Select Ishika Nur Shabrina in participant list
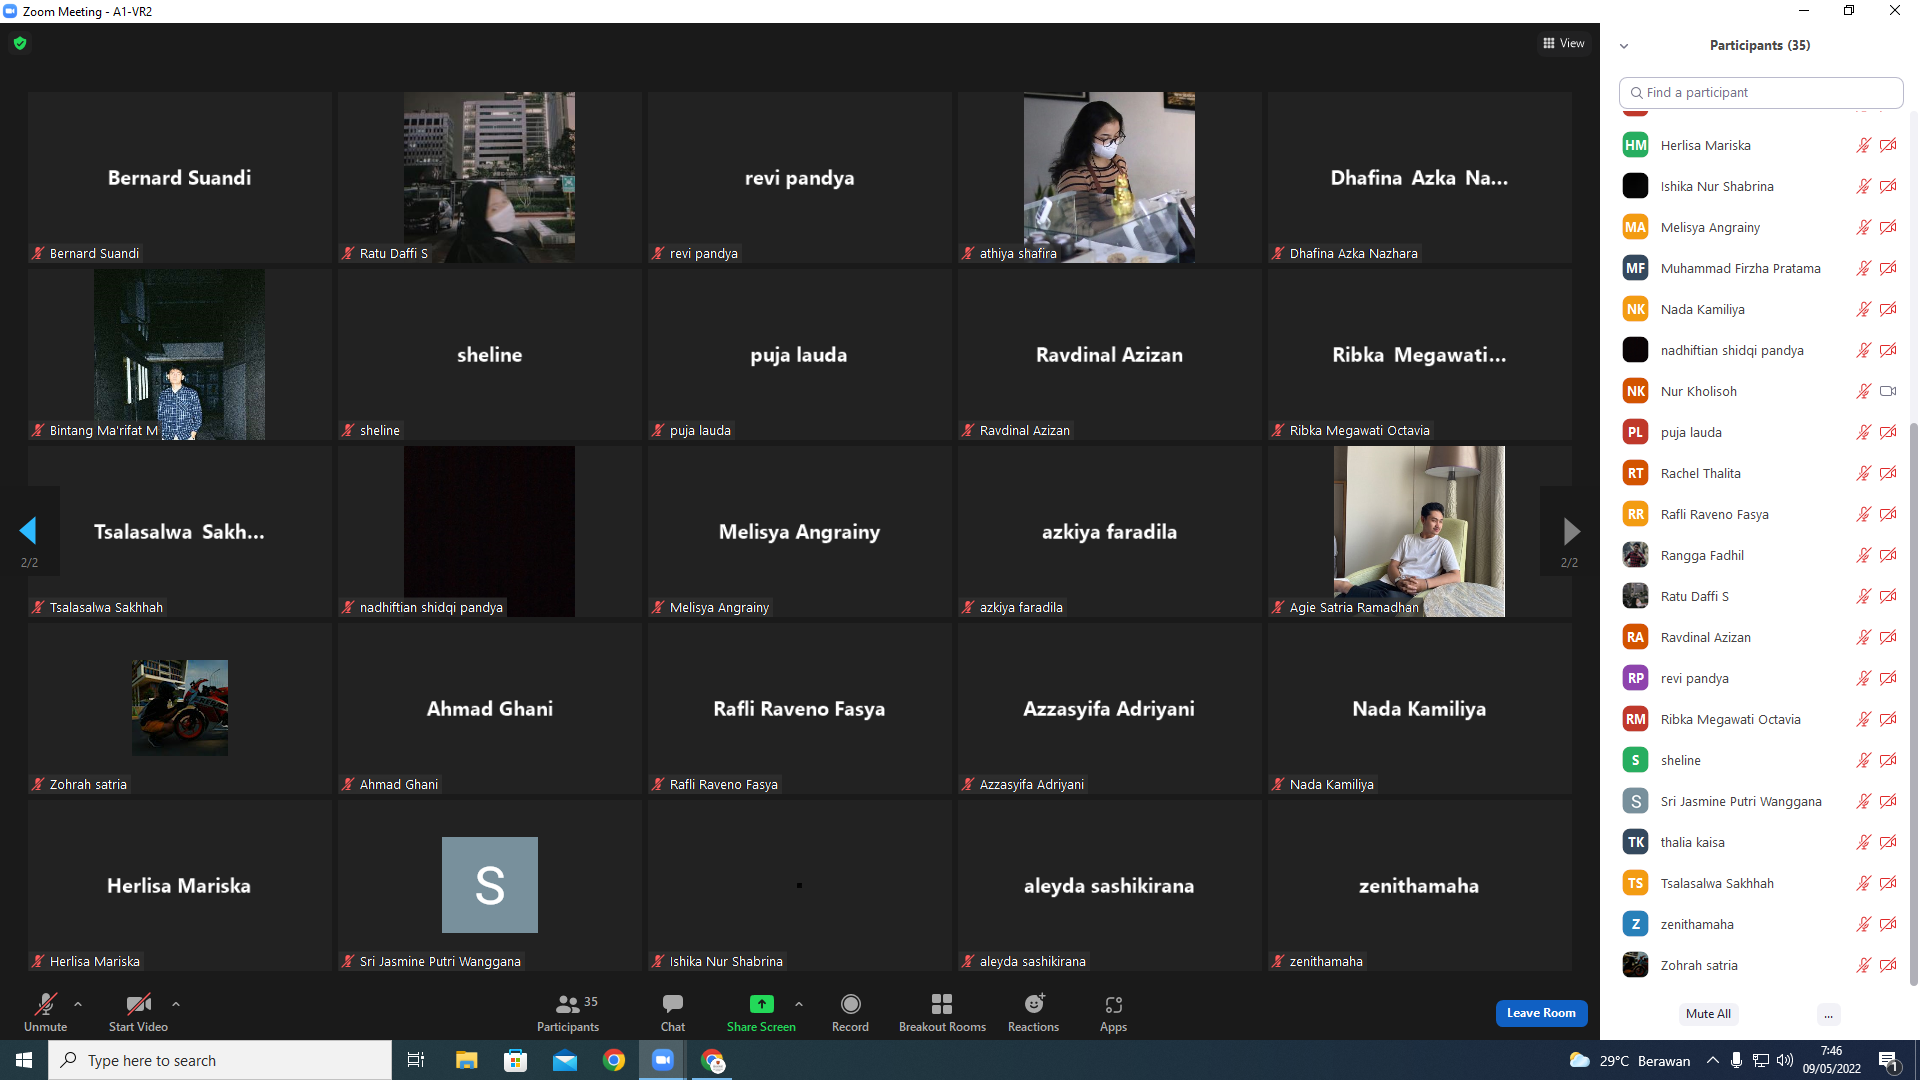This screenshot has height=1080, width=1920. click(x=1760, y=187)
